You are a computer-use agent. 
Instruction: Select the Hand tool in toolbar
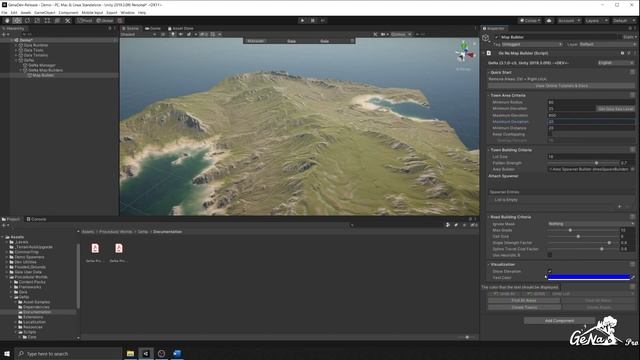coord(7,20)
